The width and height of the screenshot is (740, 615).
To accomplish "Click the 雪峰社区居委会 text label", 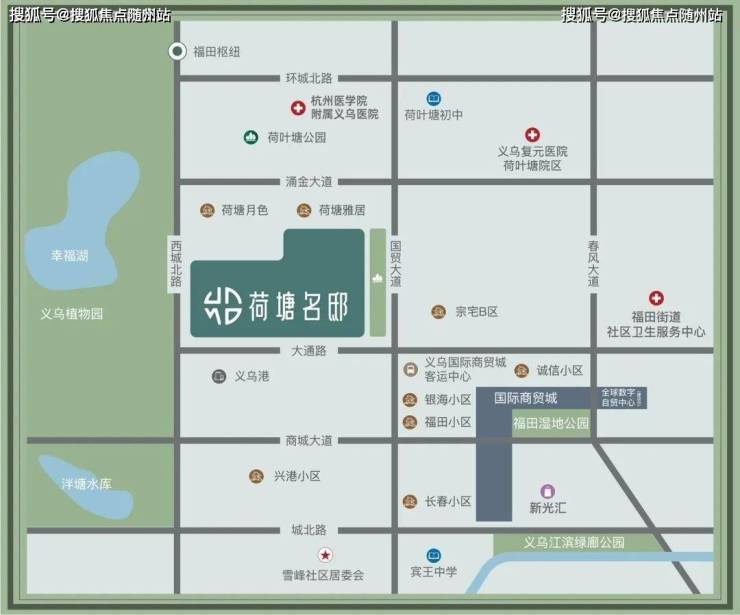I will (323, 575).
